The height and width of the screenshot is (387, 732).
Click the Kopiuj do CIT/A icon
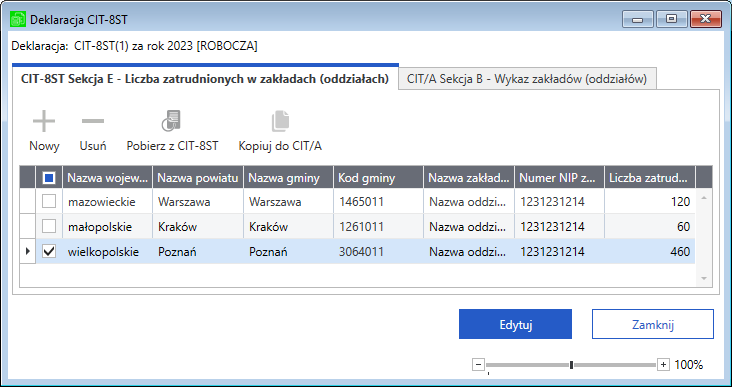coord(280,121)
